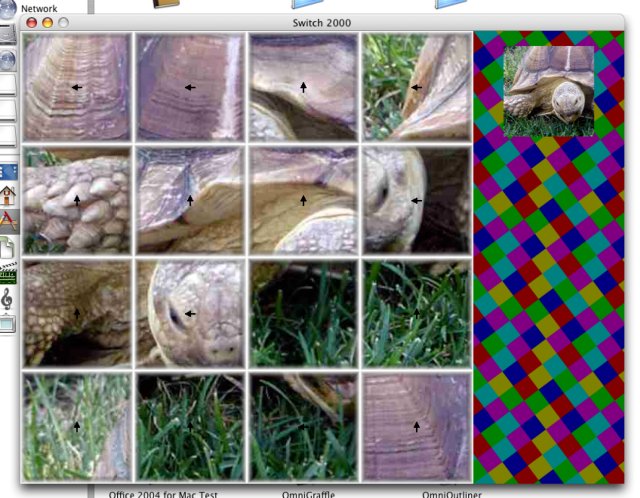Click the grass tile with white clover specks
The image size is (640, 498).
point(416,313)
